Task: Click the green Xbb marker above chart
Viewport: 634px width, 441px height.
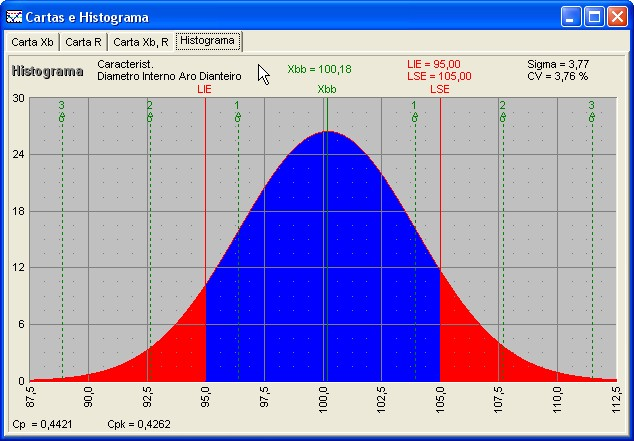Action: click(x=327, y=89)
